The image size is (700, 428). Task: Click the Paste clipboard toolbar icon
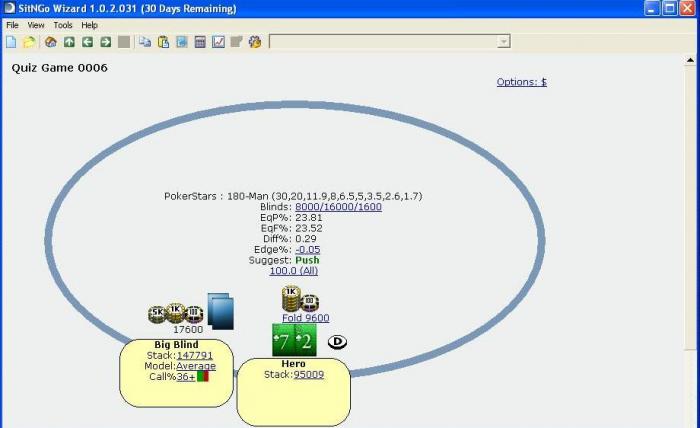coord(163,42)
